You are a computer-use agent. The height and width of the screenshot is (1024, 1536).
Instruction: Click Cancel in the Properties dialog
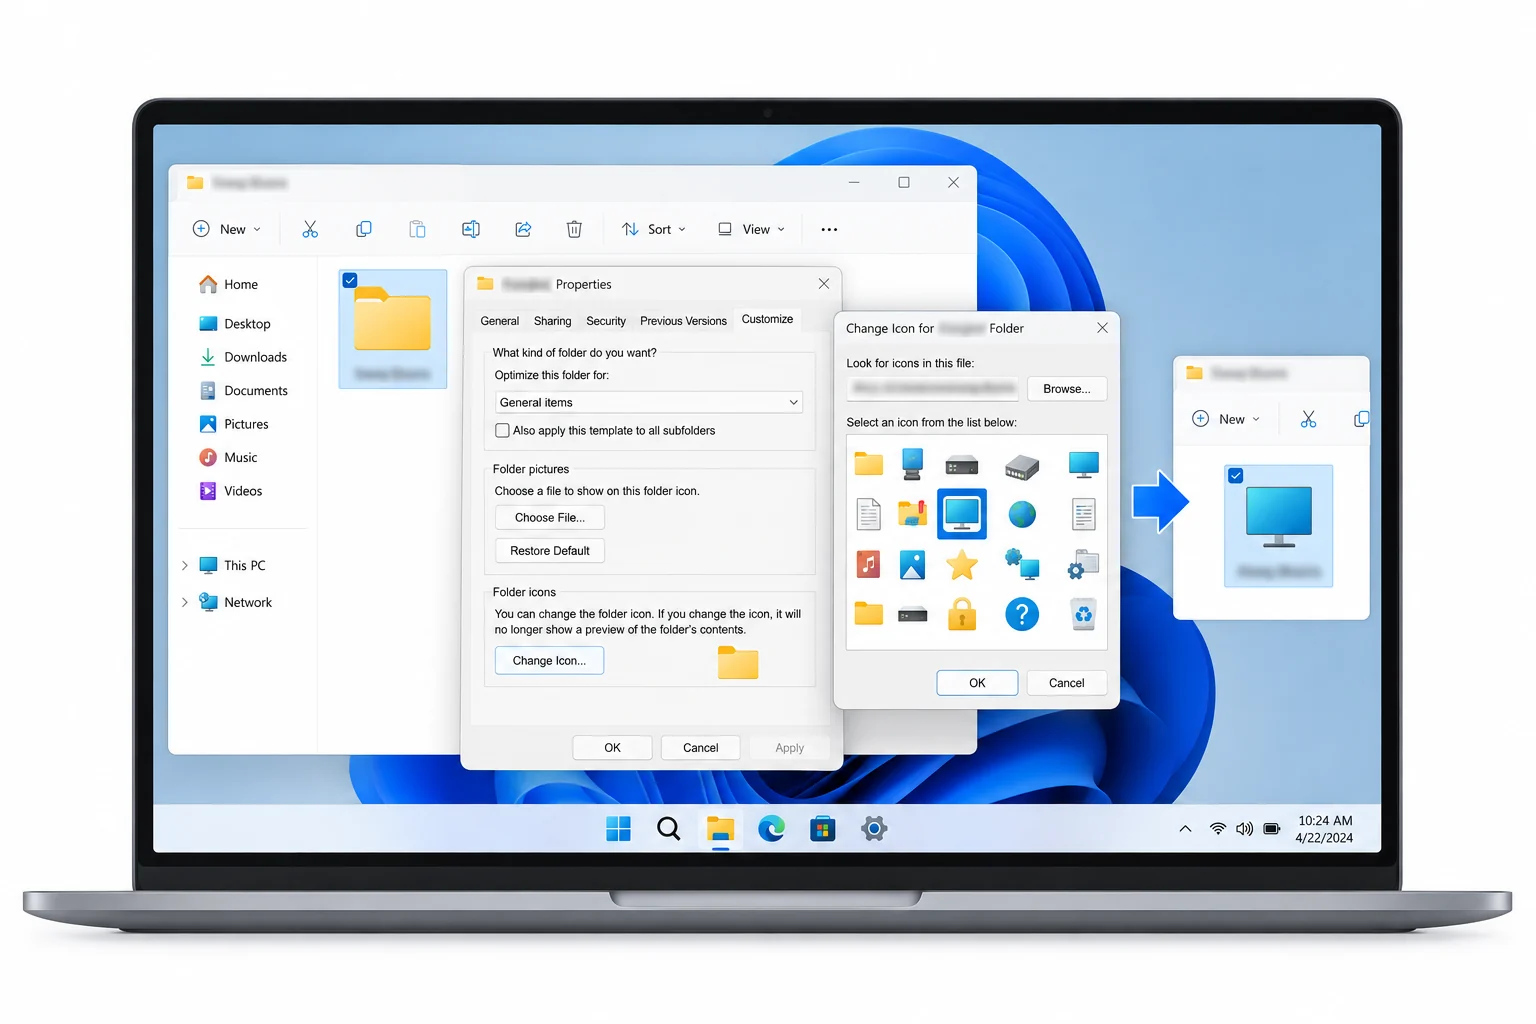pos(700,748)
